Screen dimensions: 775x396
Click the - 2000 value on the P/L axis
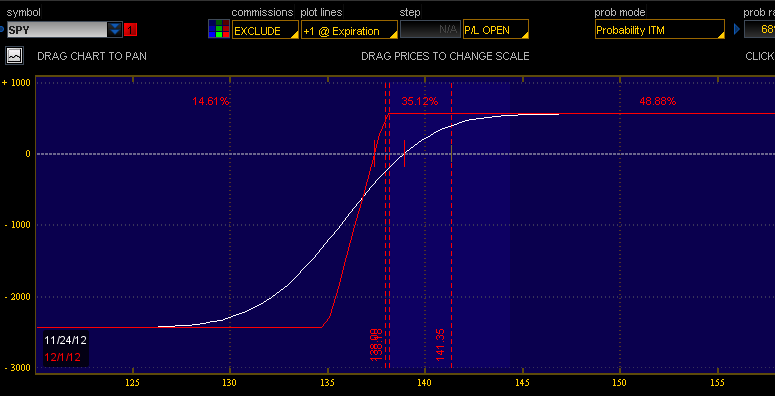[17, 297]
